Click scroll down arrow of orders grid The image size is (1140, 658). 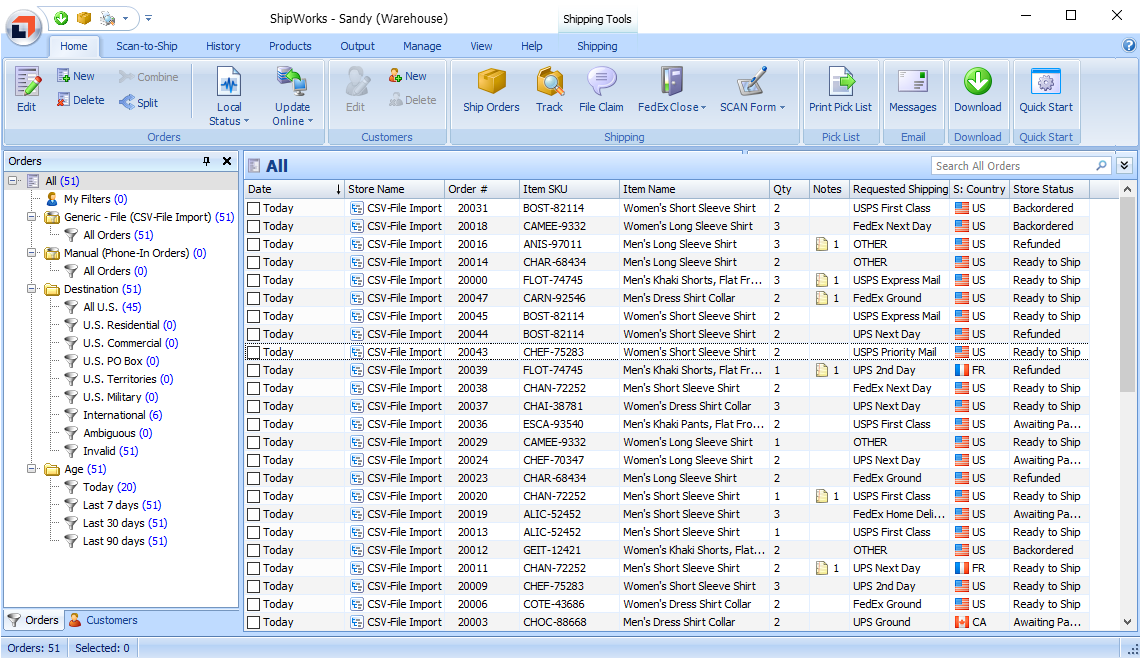click(x=1127, y=622)
